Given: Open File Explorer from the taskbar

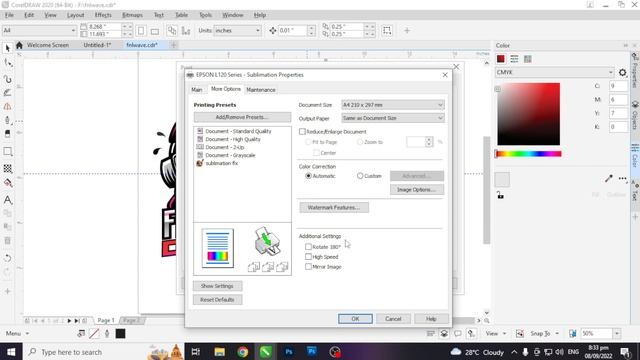Looking at the screenshot, I should (x=220, y=352).
